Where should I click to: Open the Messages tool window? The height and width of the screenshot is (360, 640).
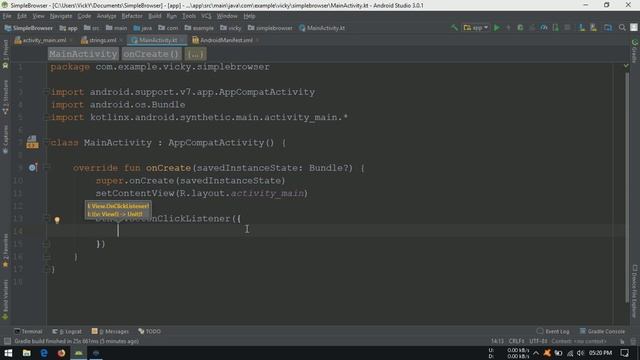point(110,331)
